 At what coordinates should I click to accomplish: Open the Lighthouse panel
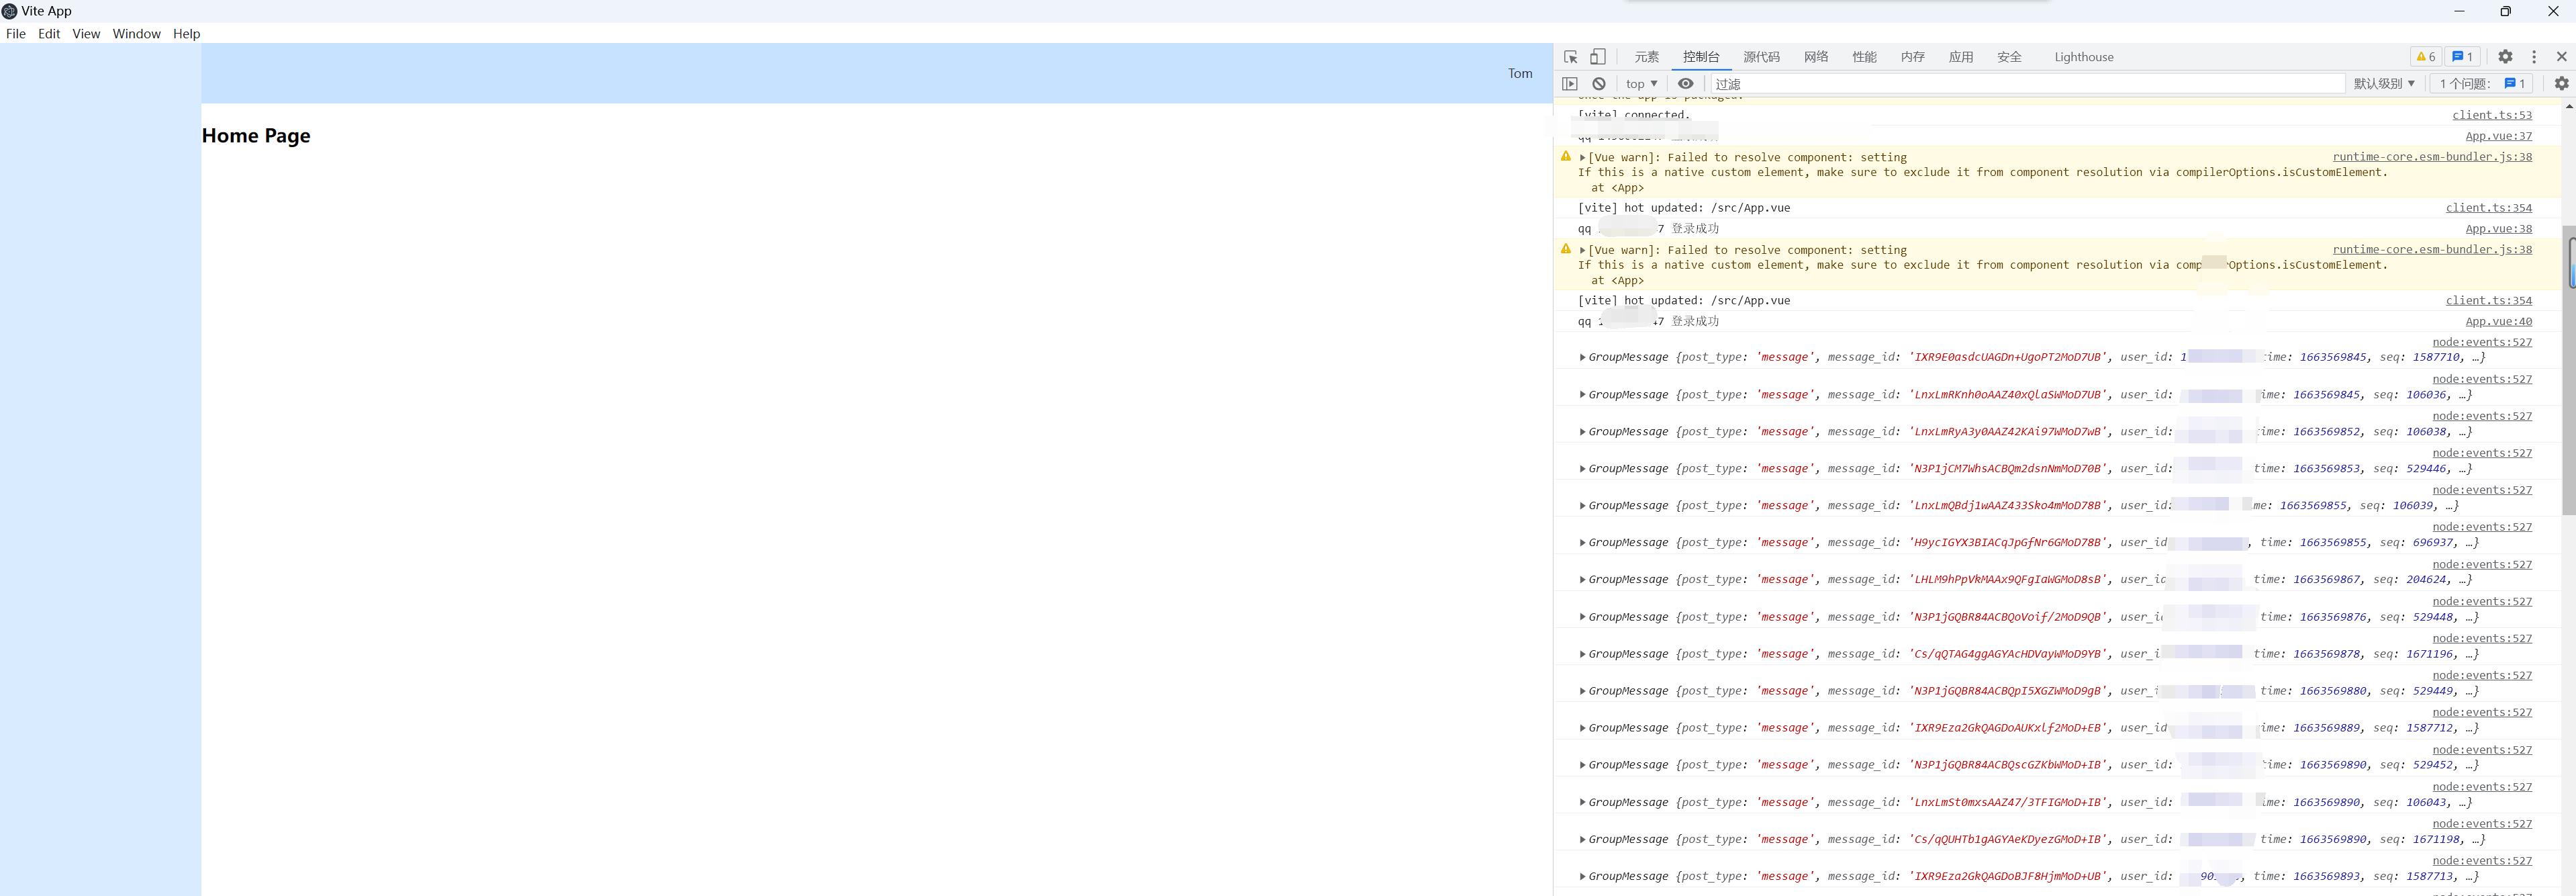pyautogui.click(x=2084, y=57)
